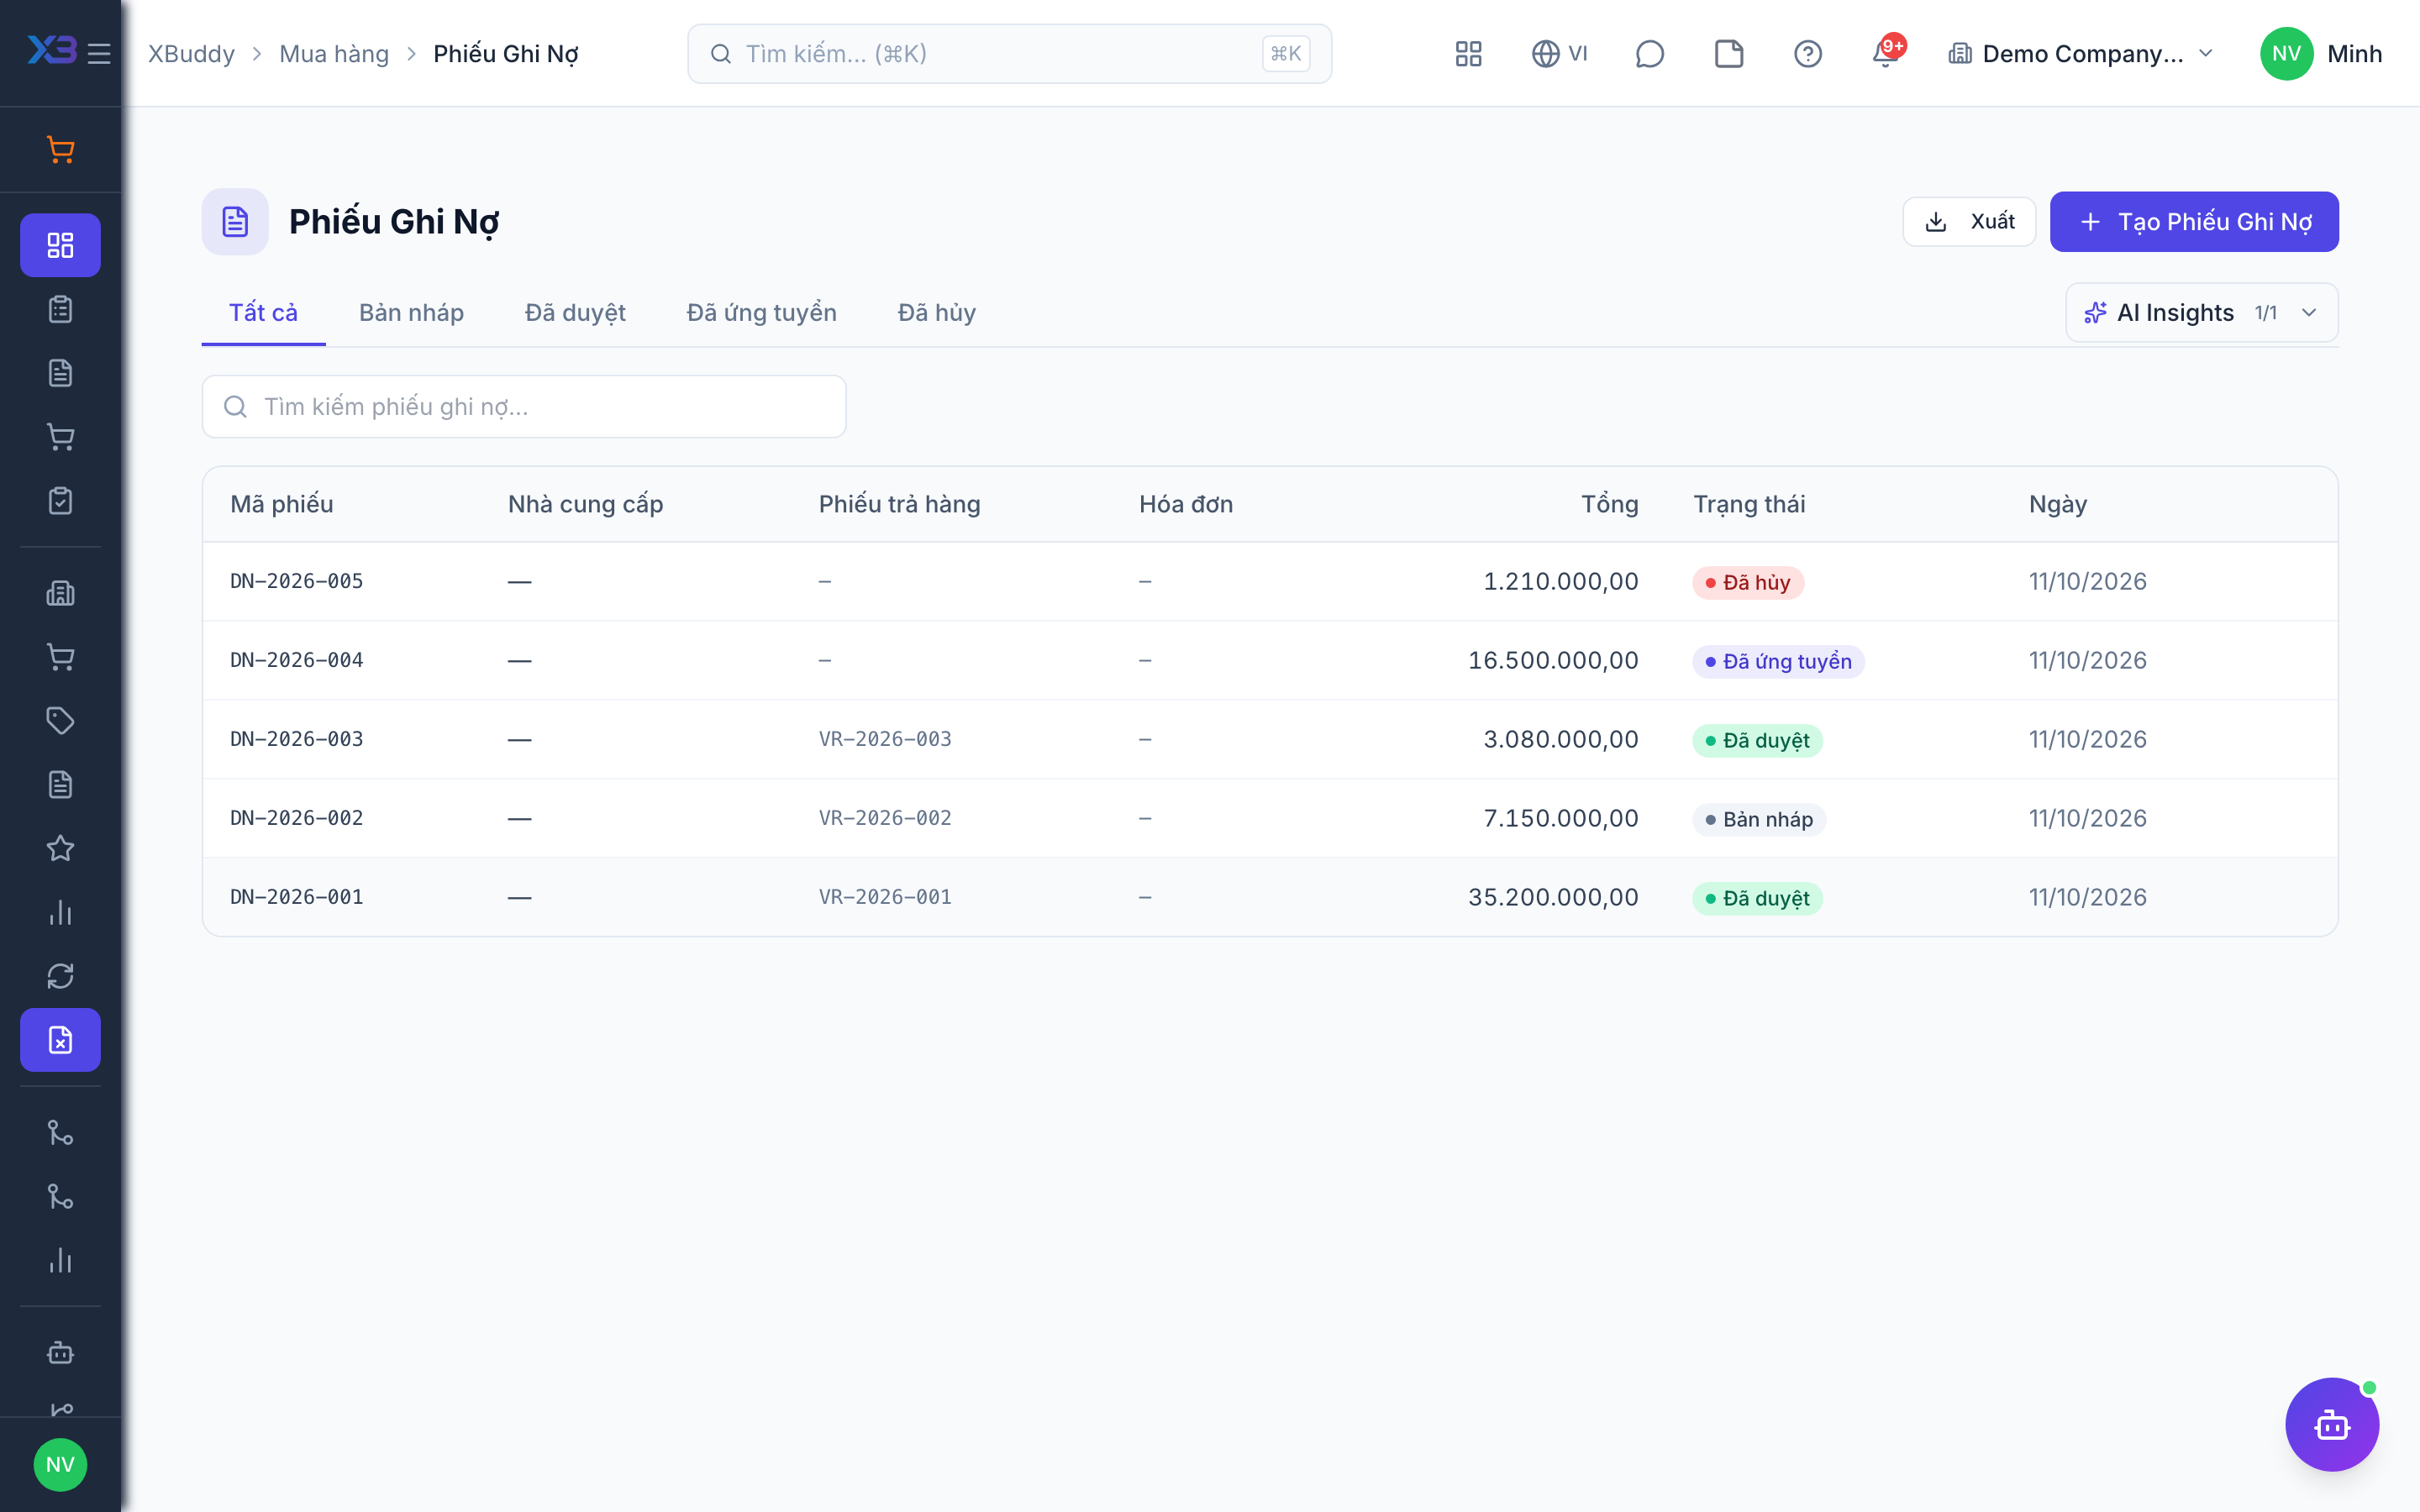Launch the floating AI assistant robot button
Image resolution: width=2420 pixels, height=1512 pixels.
2331,1424
